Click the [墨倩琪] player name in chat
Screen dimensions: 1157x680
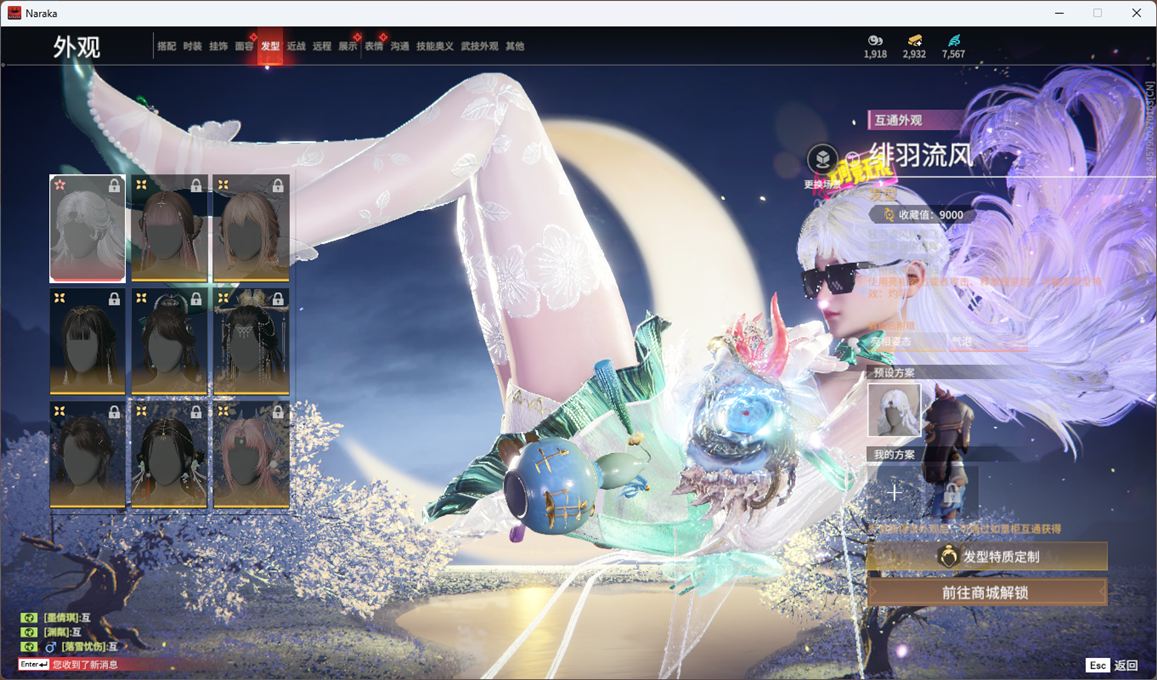click(x=61, y=618)
